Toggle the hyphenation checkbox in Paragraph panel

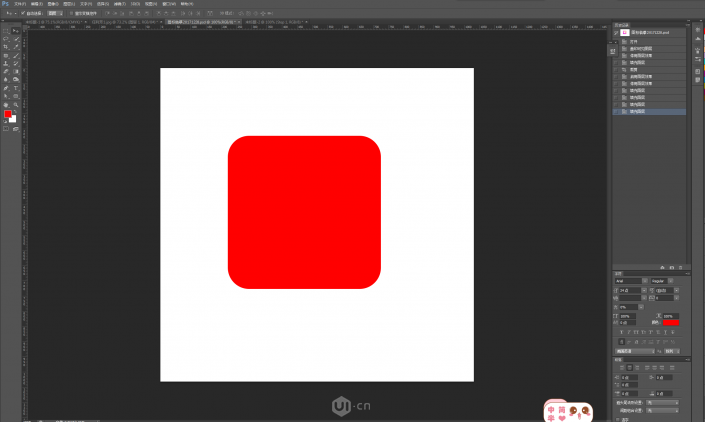pyautogui.click(x=616, y=420)
